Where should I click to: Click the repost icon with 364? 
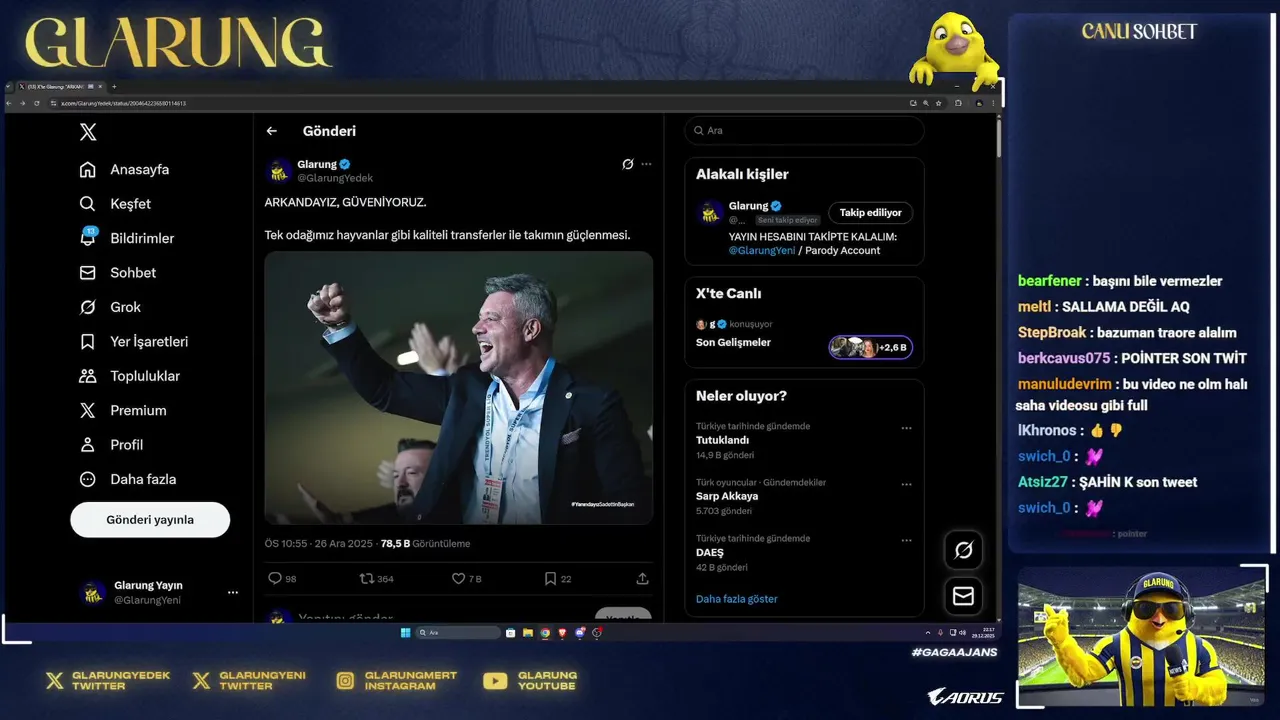pyautogui.click(x=367, y=578)
